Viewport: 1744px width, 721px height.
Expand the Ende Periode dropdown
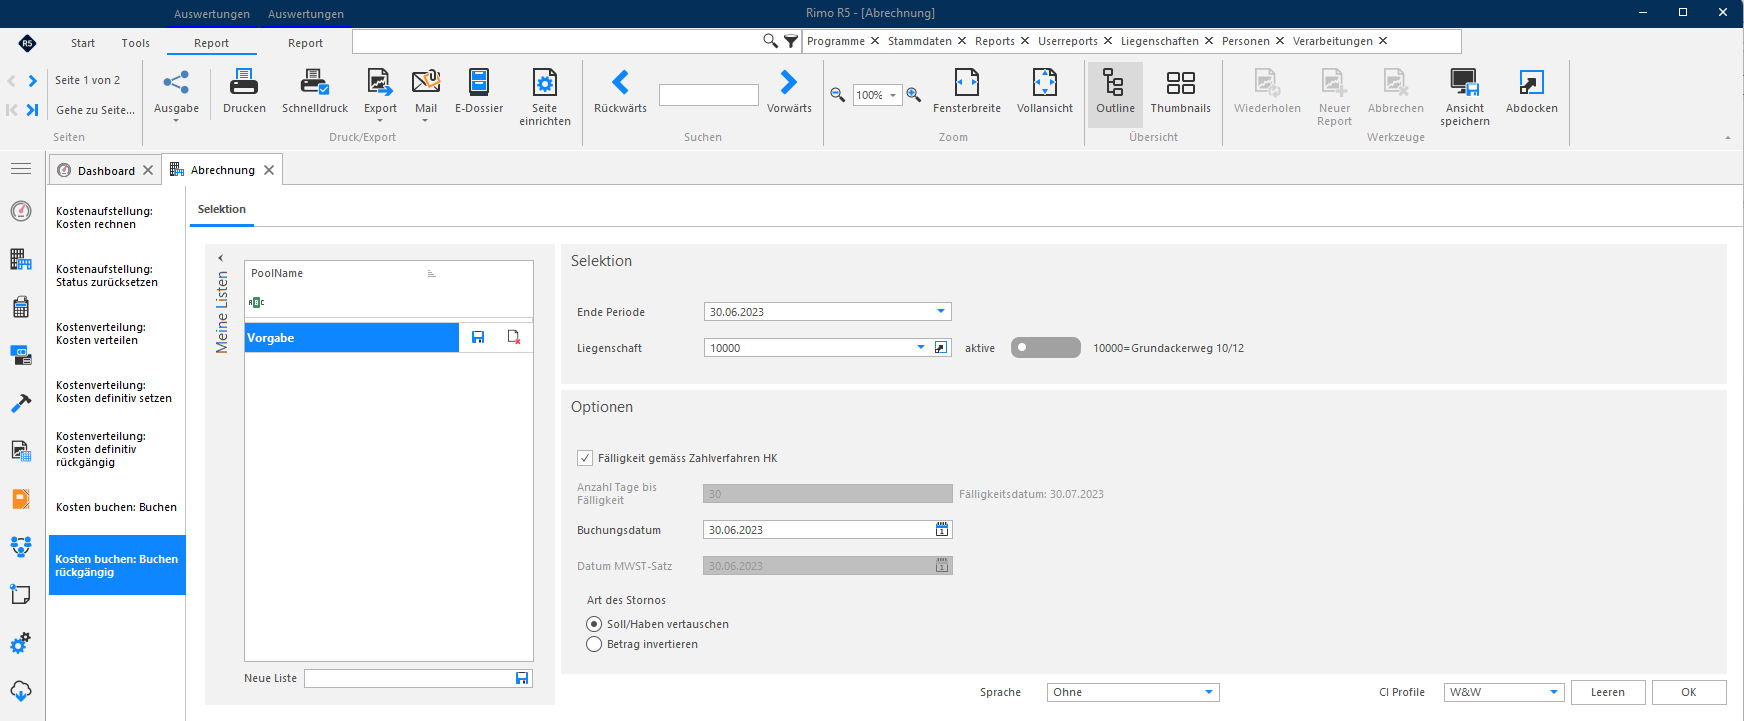[x=941, y=312]
